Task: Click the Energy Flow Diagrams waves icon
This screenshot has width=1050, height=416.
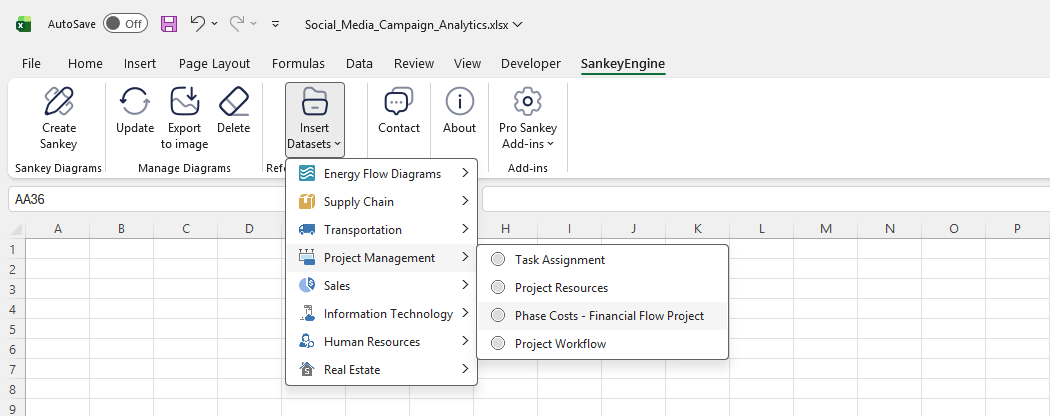Action: point(307,174)
